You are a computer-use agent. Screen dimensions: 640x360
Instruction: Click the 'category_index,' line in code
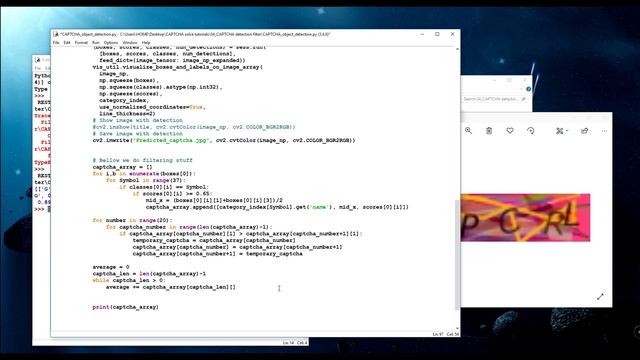[x=124, y=100]
